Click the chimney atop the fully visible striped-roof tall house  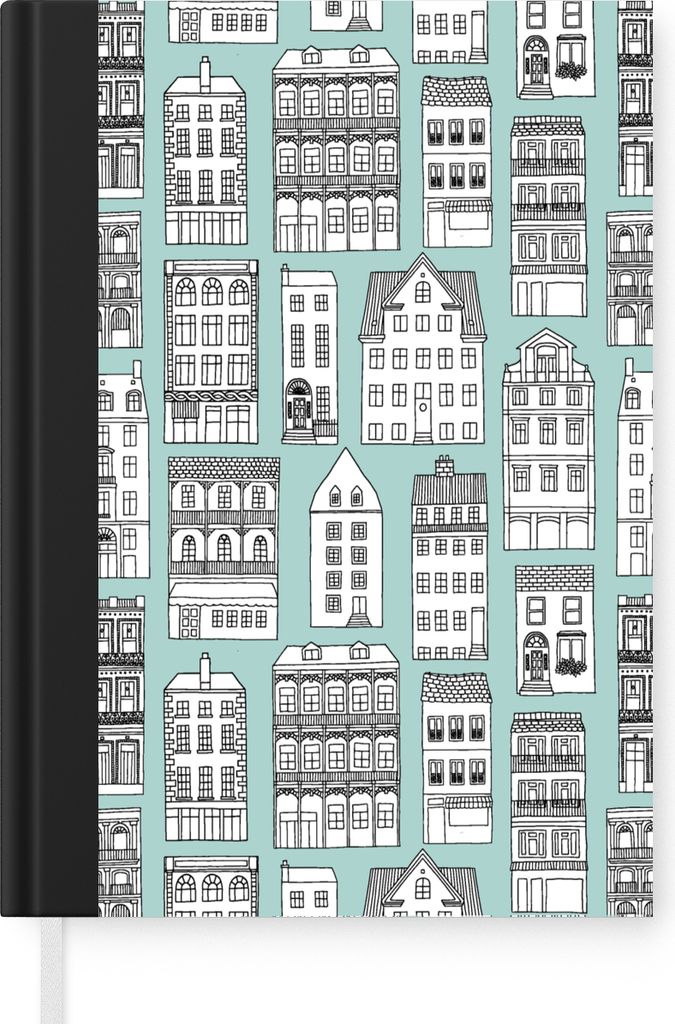click(x=445, y=465)
